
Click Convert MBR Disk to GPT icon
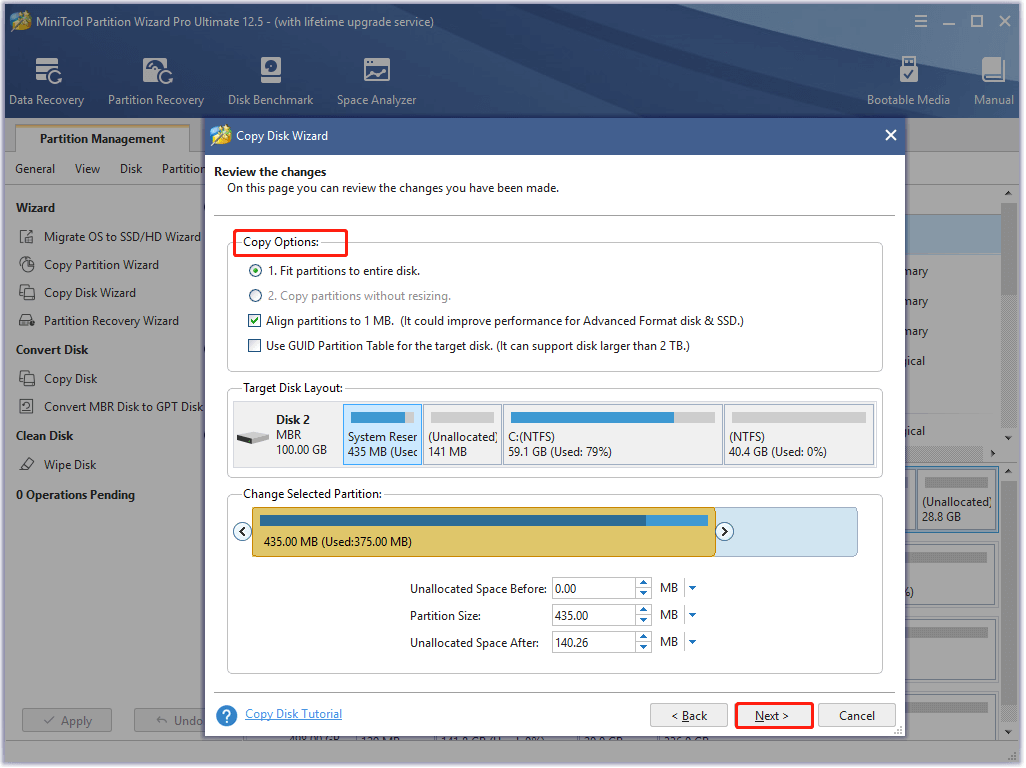27,407
